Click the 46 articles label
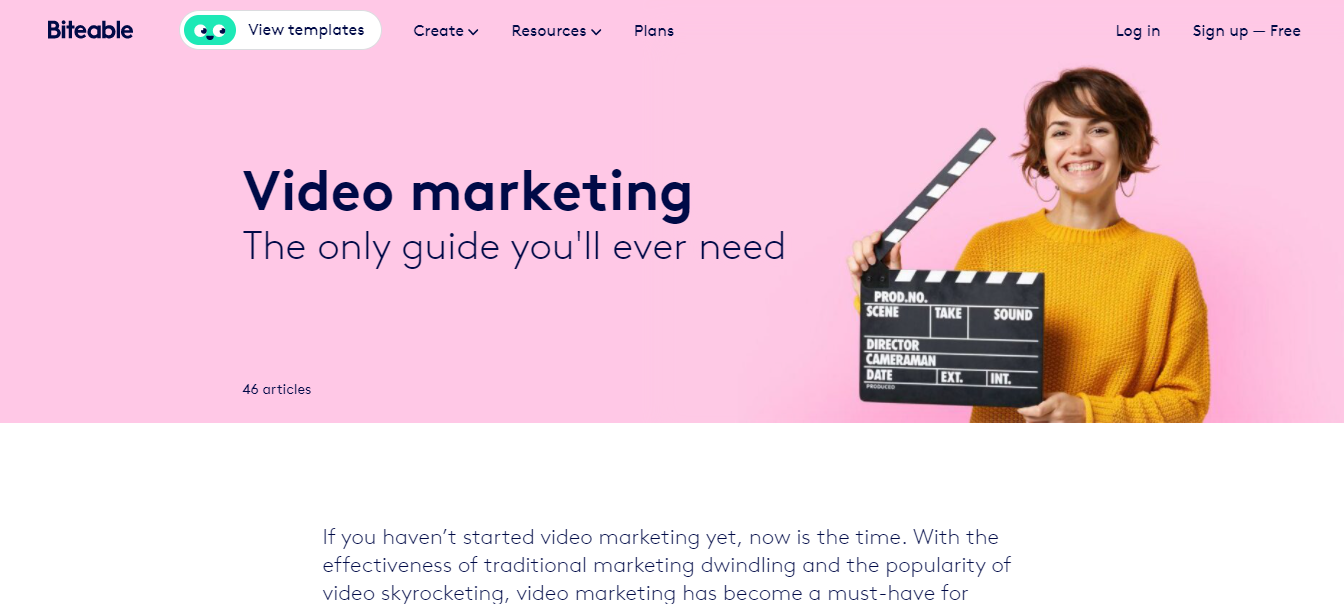 (x=277, y=389)
